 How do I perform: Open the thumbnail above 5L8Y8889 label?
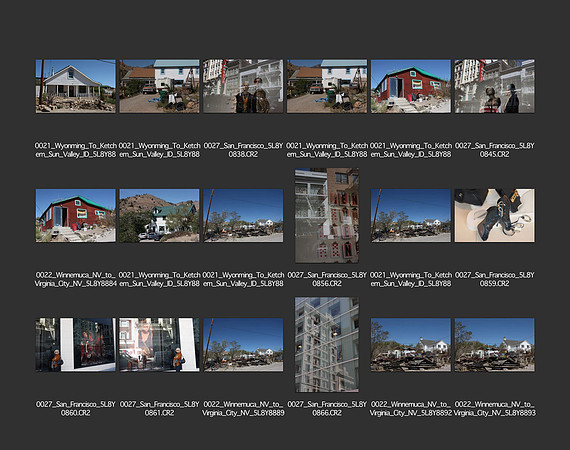pyautogui.click(x=243, y=345)
